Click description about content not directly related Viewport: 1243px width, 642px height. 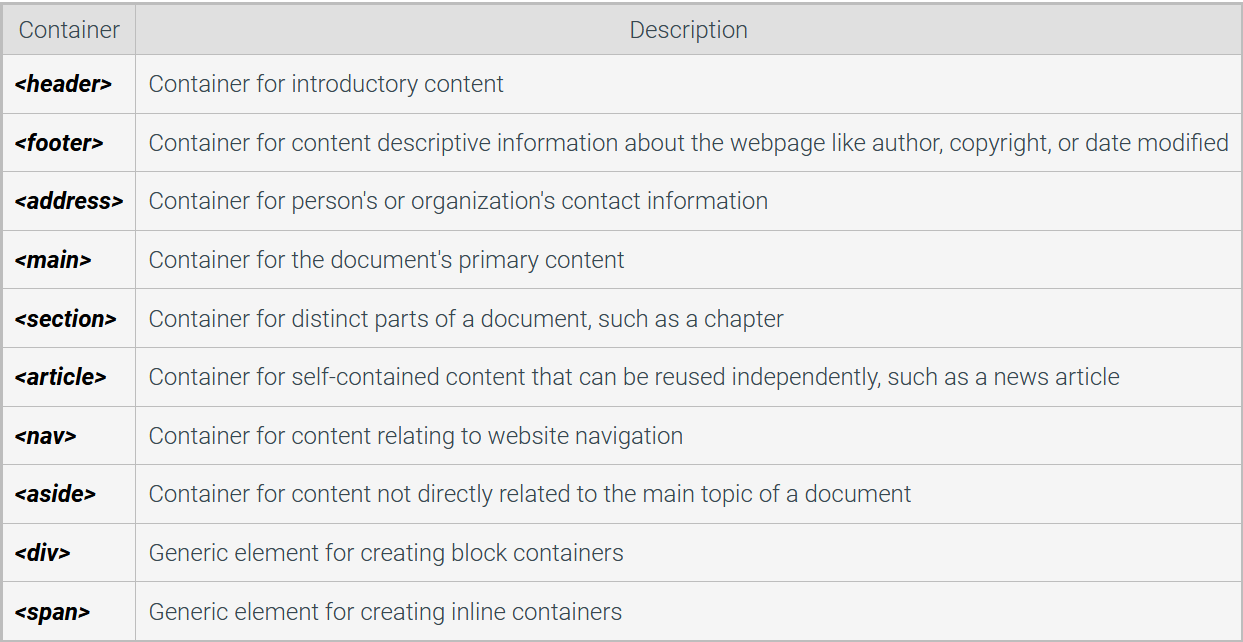(530, 494)
